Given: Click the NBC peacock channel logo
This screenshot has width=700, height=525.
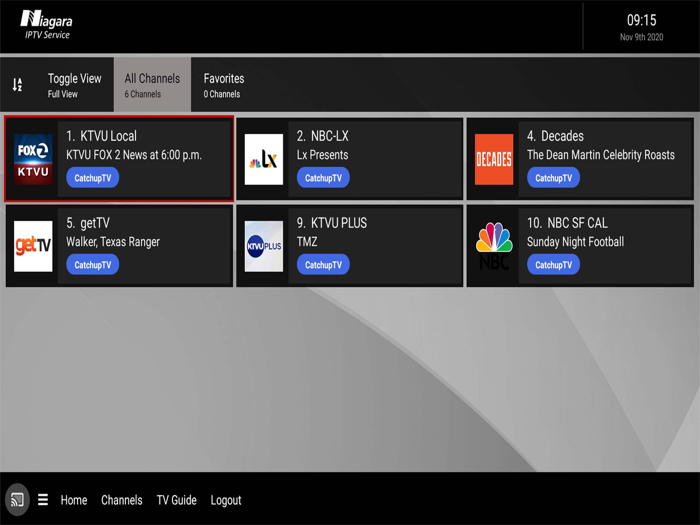Looking at the screenshot, I should point(494,246).
